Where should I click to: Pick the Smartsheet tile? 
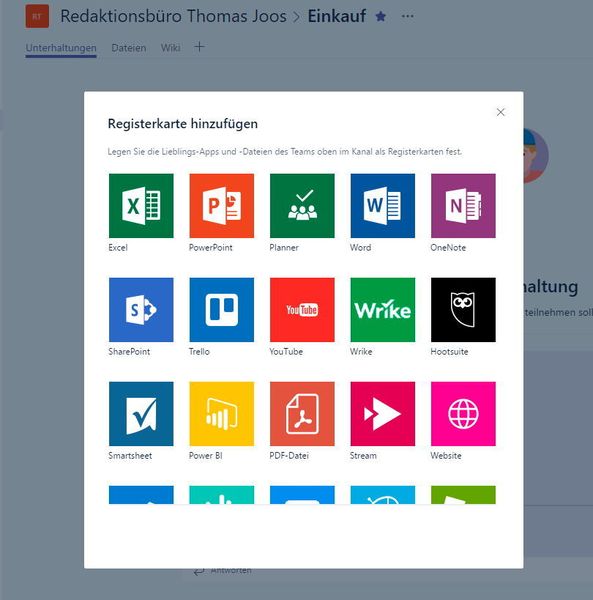coord(141,414)
